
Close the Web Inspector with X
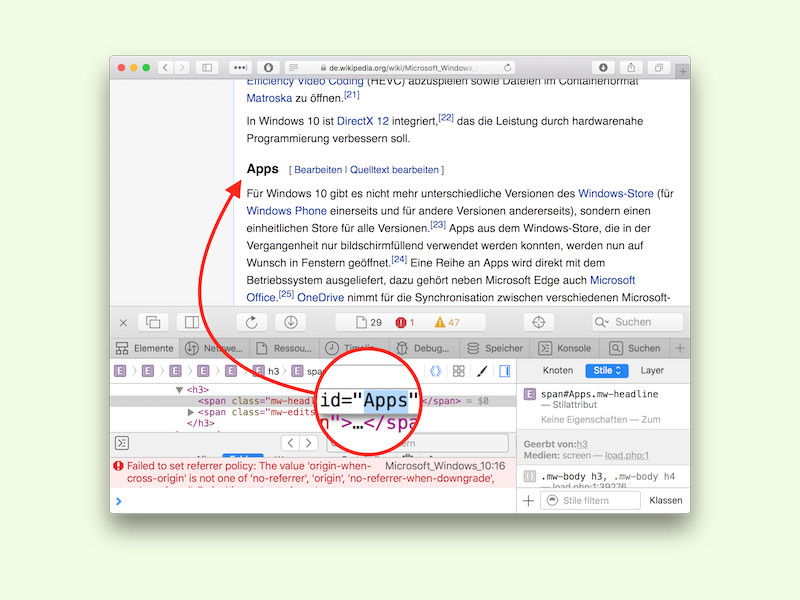(x=123, y=322)
